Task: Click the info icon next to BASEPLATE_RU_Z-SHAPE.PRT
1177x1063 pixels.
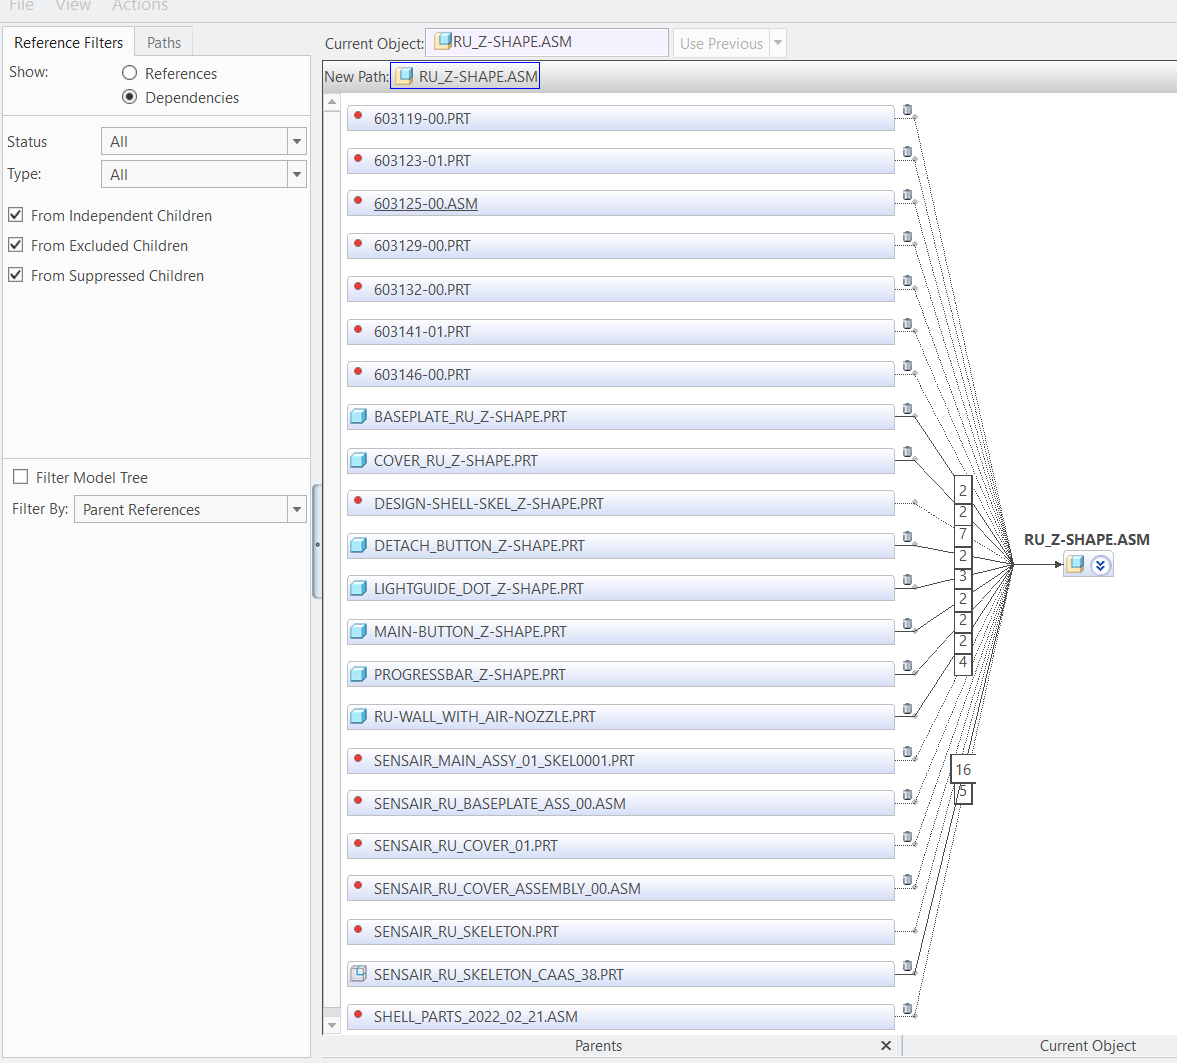Action: point(906,409)
